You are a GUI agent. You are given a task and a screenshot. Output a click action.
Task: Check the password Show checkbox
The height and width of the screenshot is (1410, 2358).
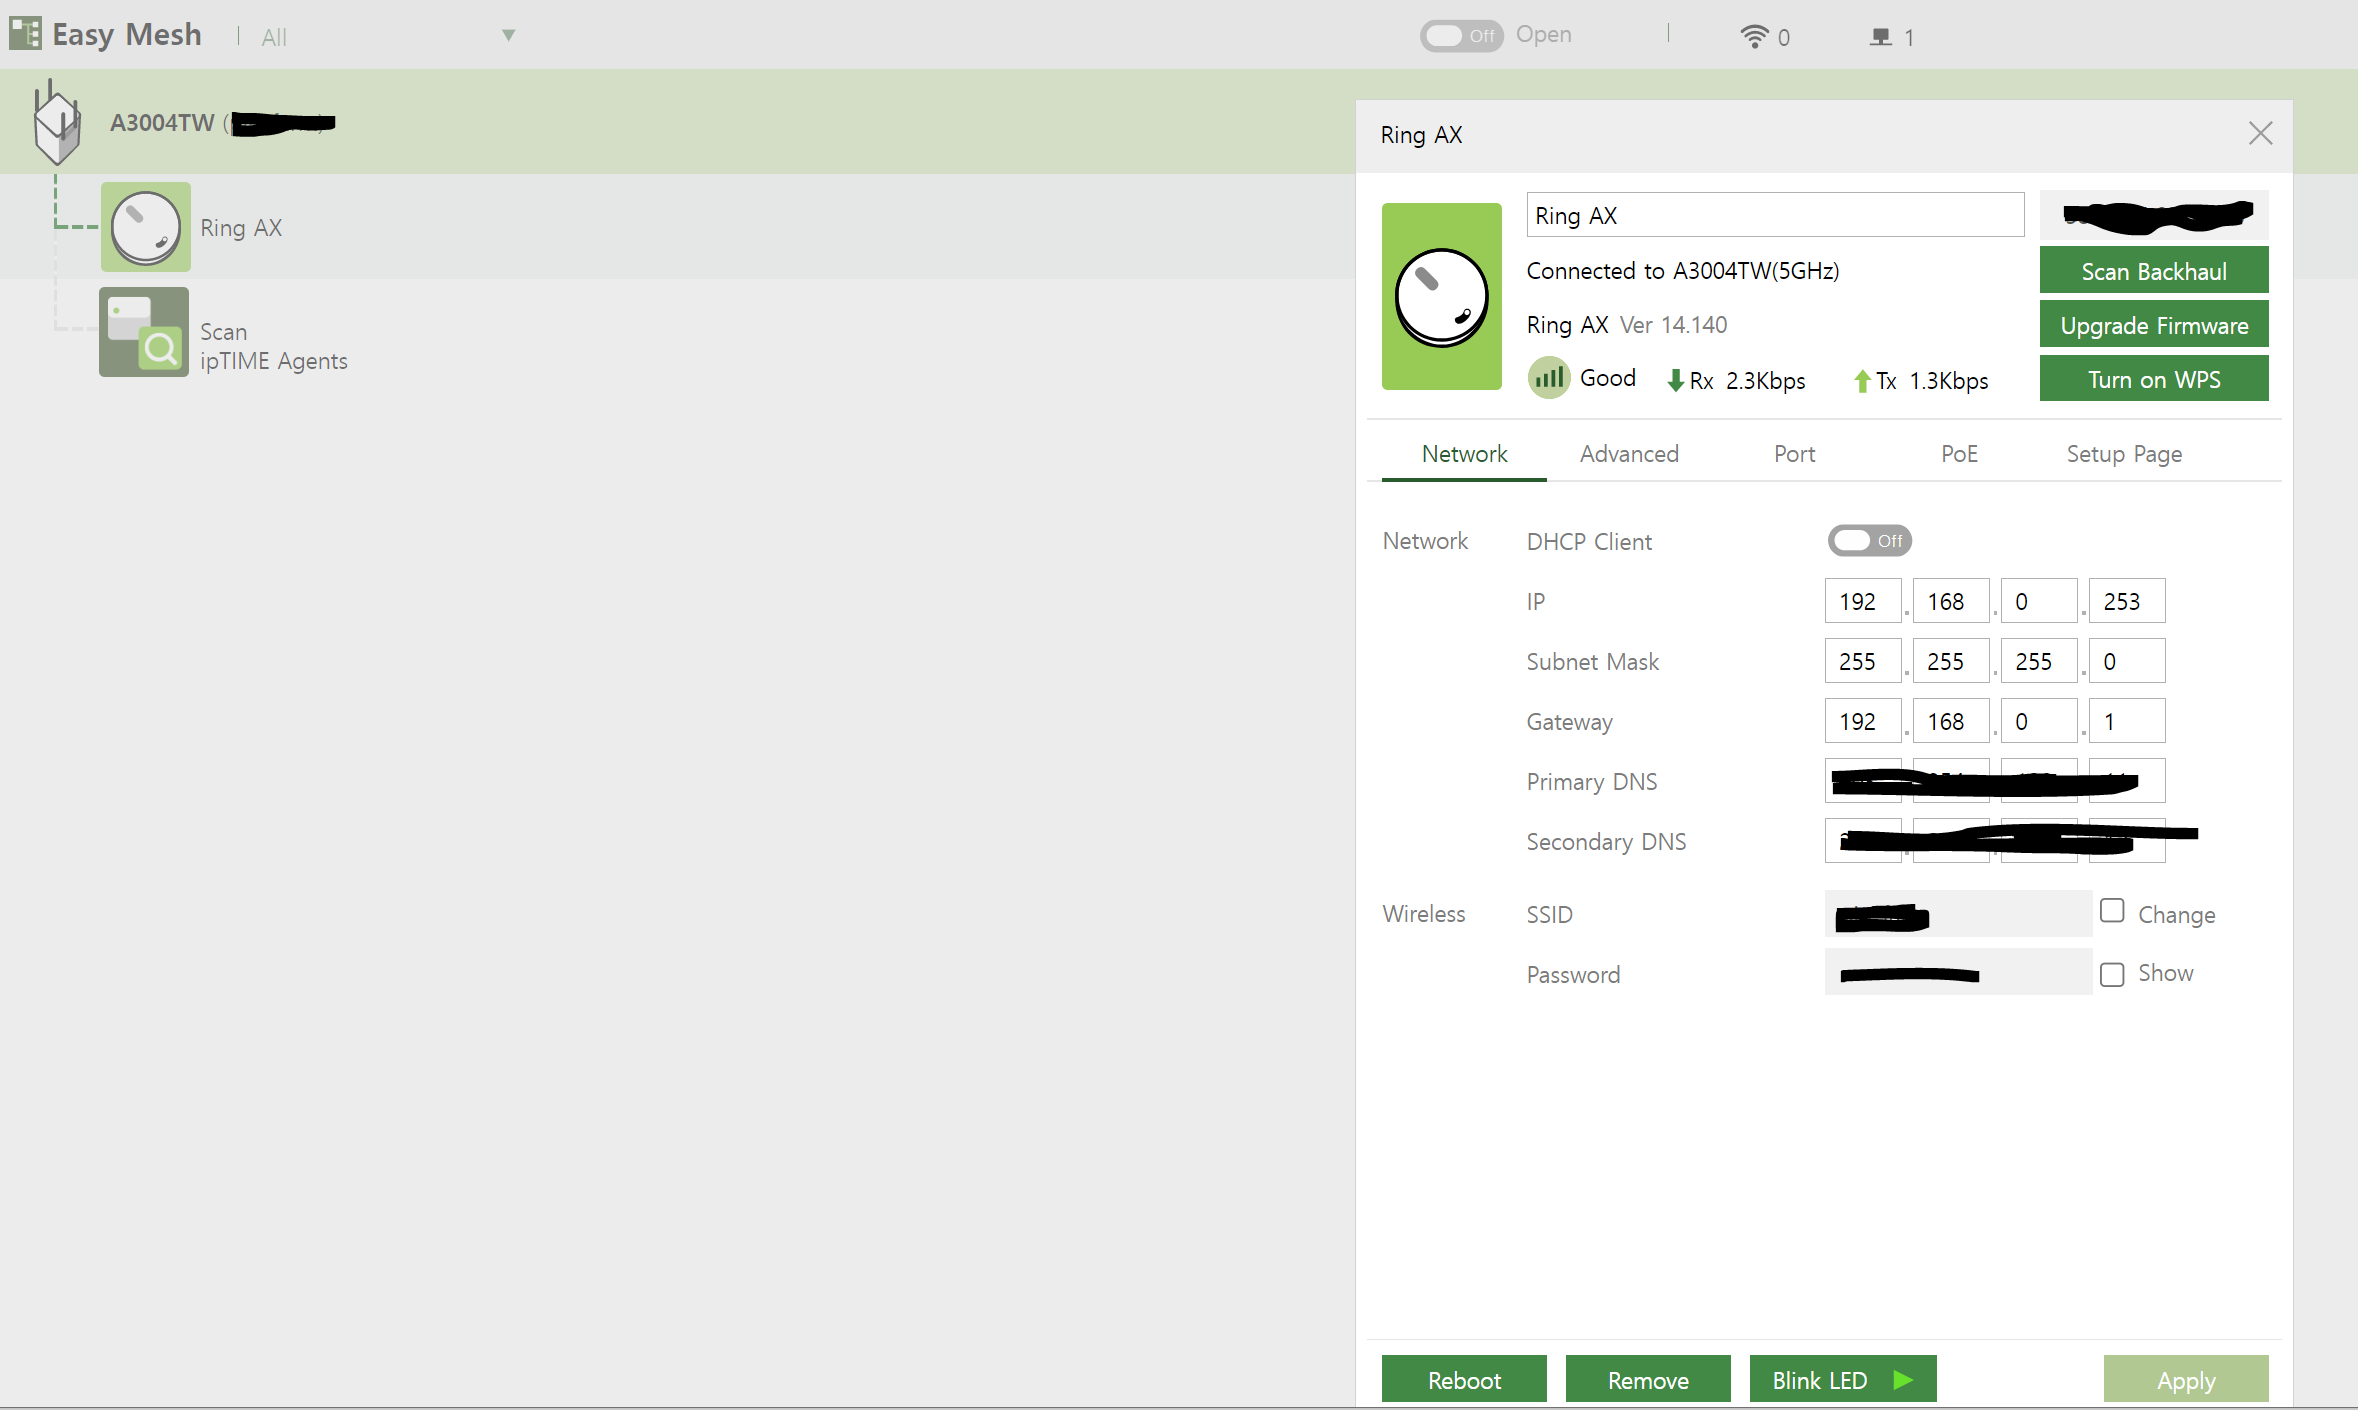tap(2112, 974)
